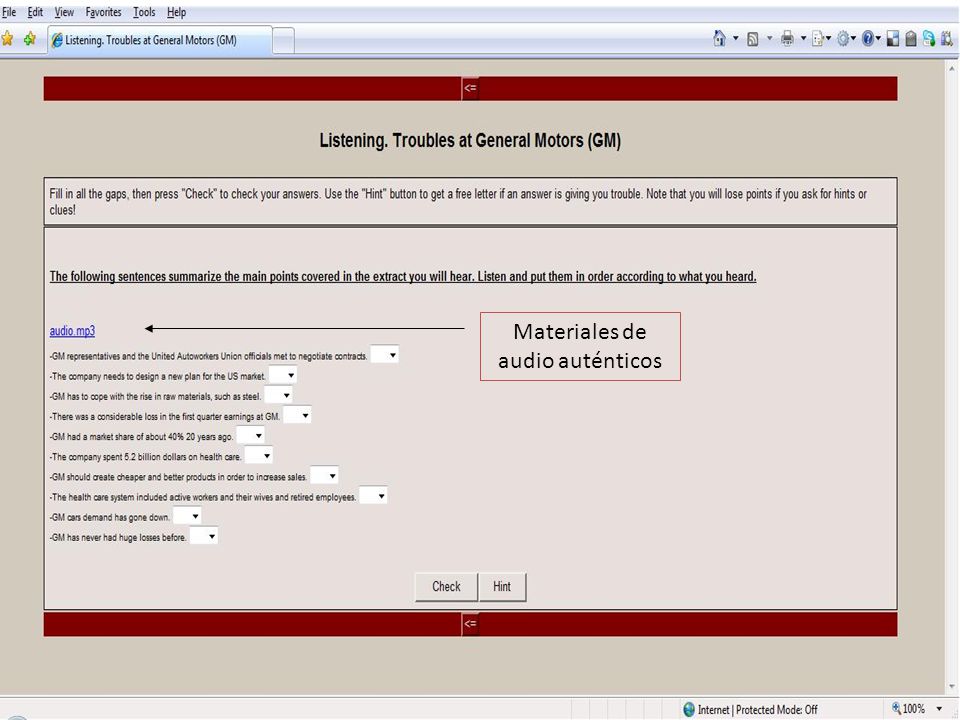Click the 100% zoom level control
The image size is (960, 720).
[909, 708]
